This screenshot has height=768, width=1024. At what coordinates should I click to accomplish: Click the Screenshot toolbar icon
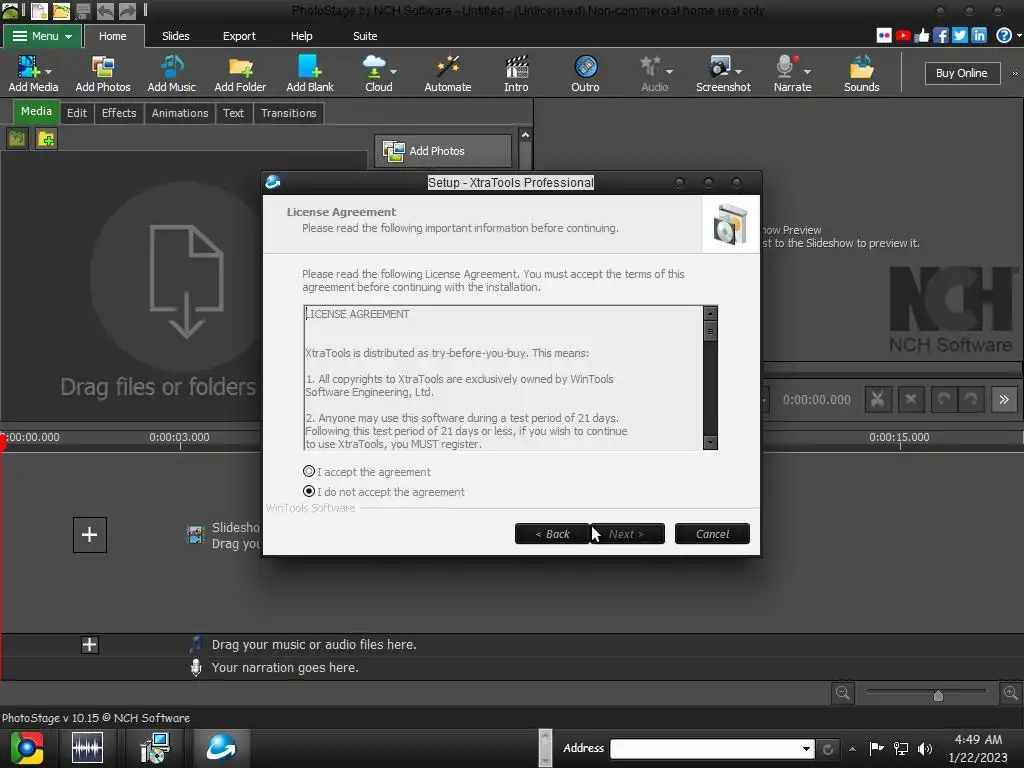[x=720, y=67]
